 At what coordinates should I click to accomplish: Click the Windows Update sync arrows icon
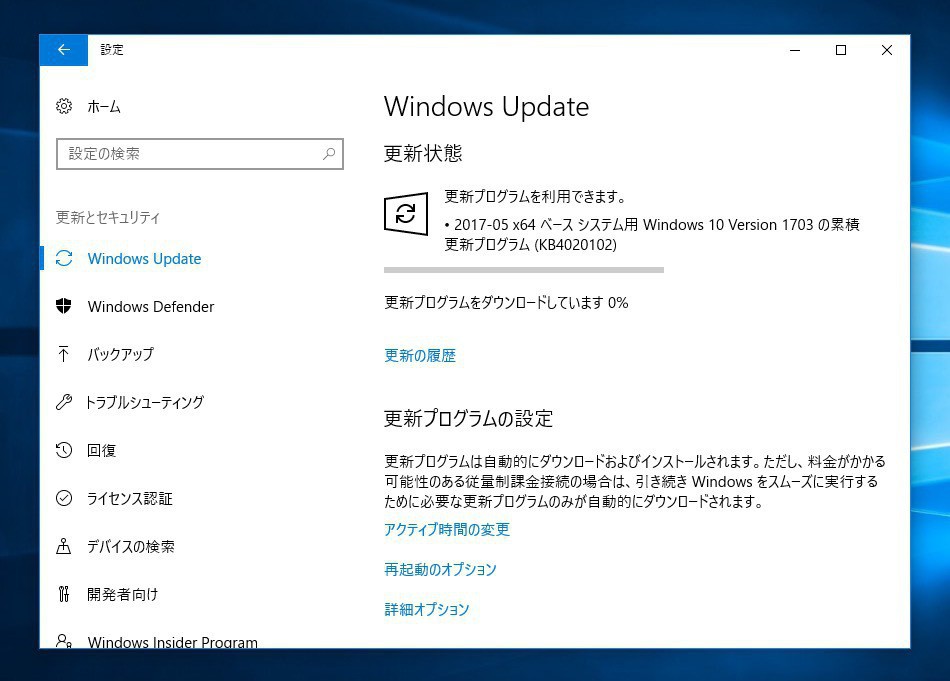click(64, 259)
